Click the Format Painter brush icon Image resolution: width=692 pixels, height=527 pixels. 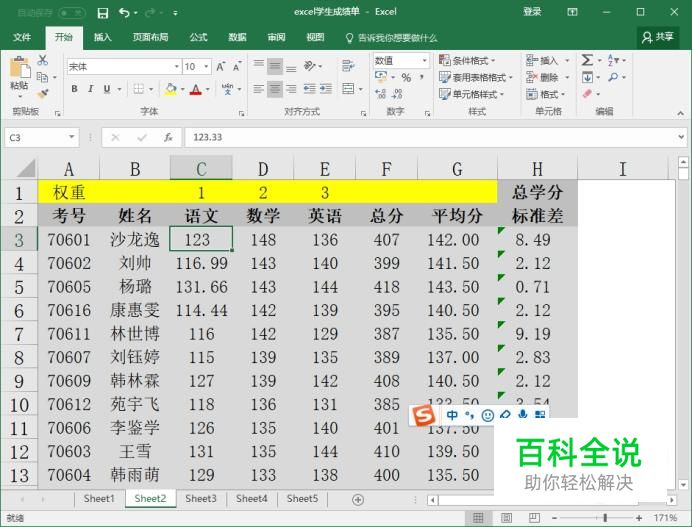(42, 94)
